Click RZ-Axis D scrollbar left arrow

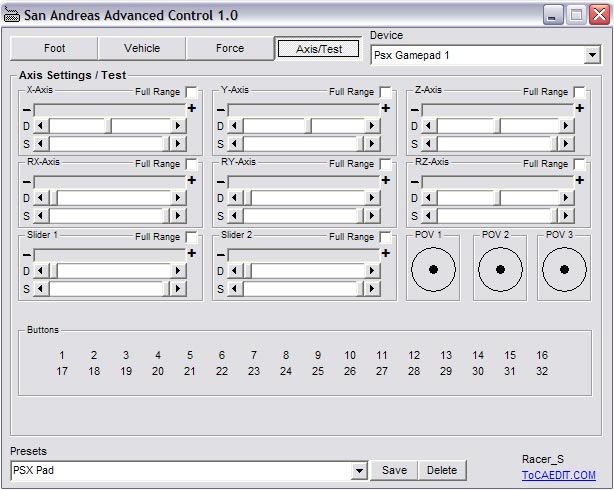tap(429, 198)
